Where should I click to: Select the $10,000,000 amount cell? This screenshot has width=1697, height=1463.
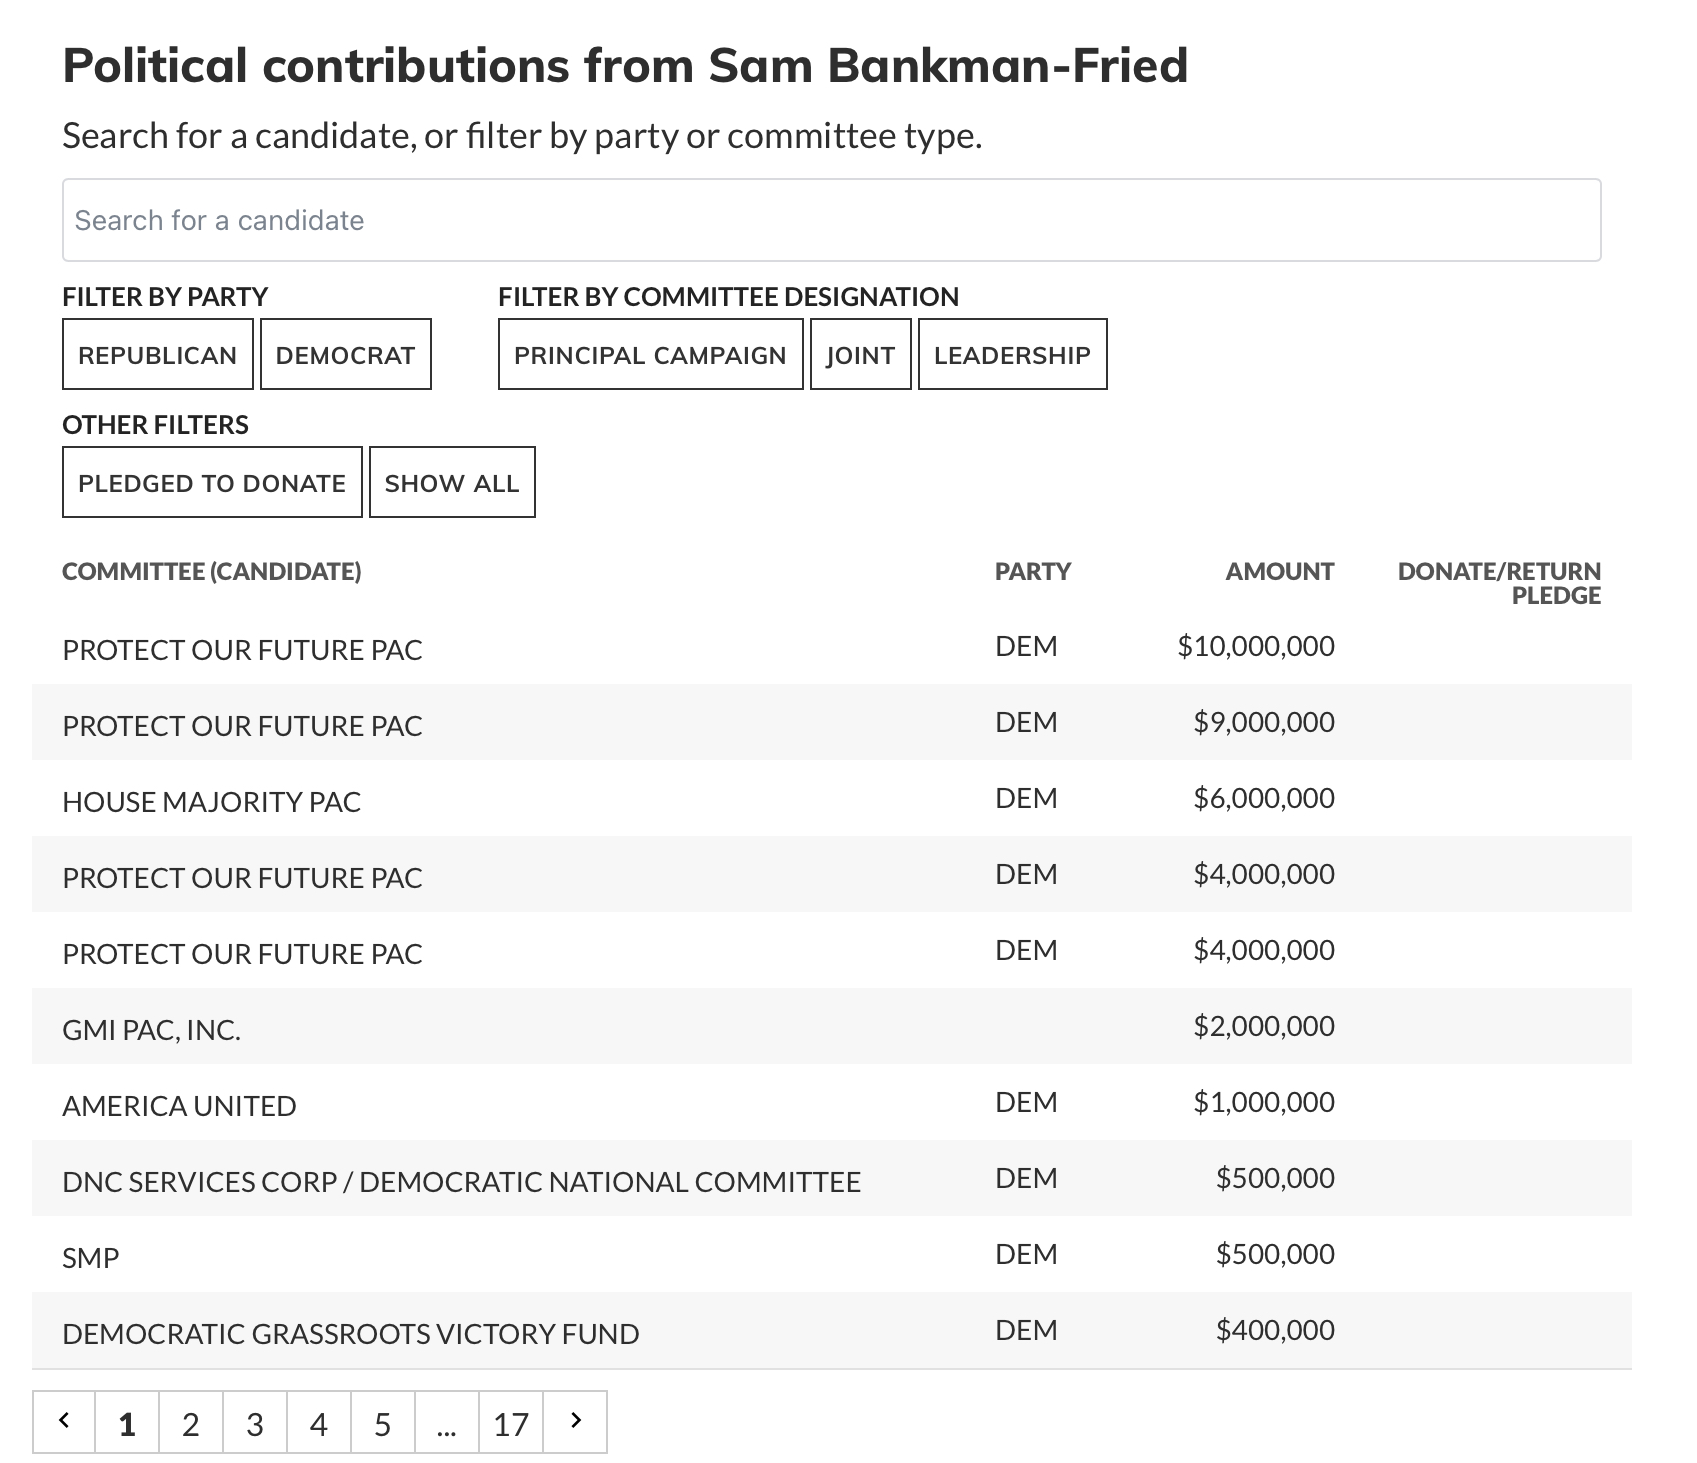point(1256,646)
